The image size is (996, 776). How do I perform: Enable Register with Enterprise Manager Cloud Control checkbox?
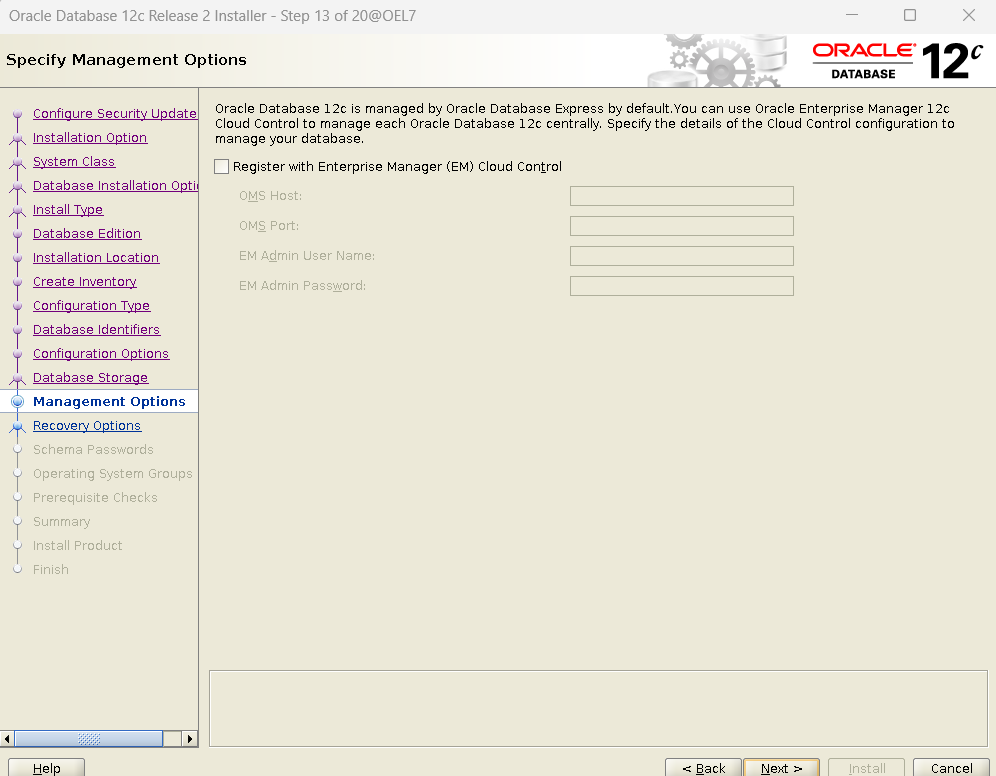(221, 166)
